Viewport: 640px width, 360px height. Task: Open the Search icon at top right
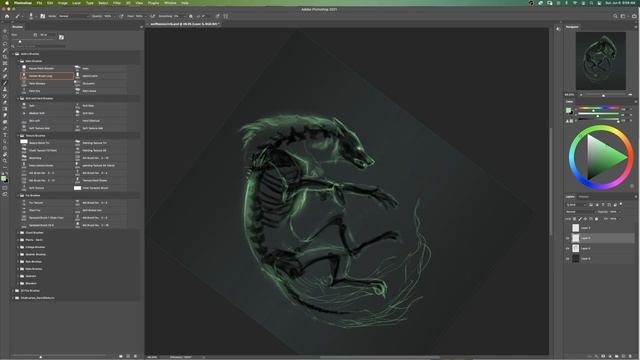(x=615, y=16)
